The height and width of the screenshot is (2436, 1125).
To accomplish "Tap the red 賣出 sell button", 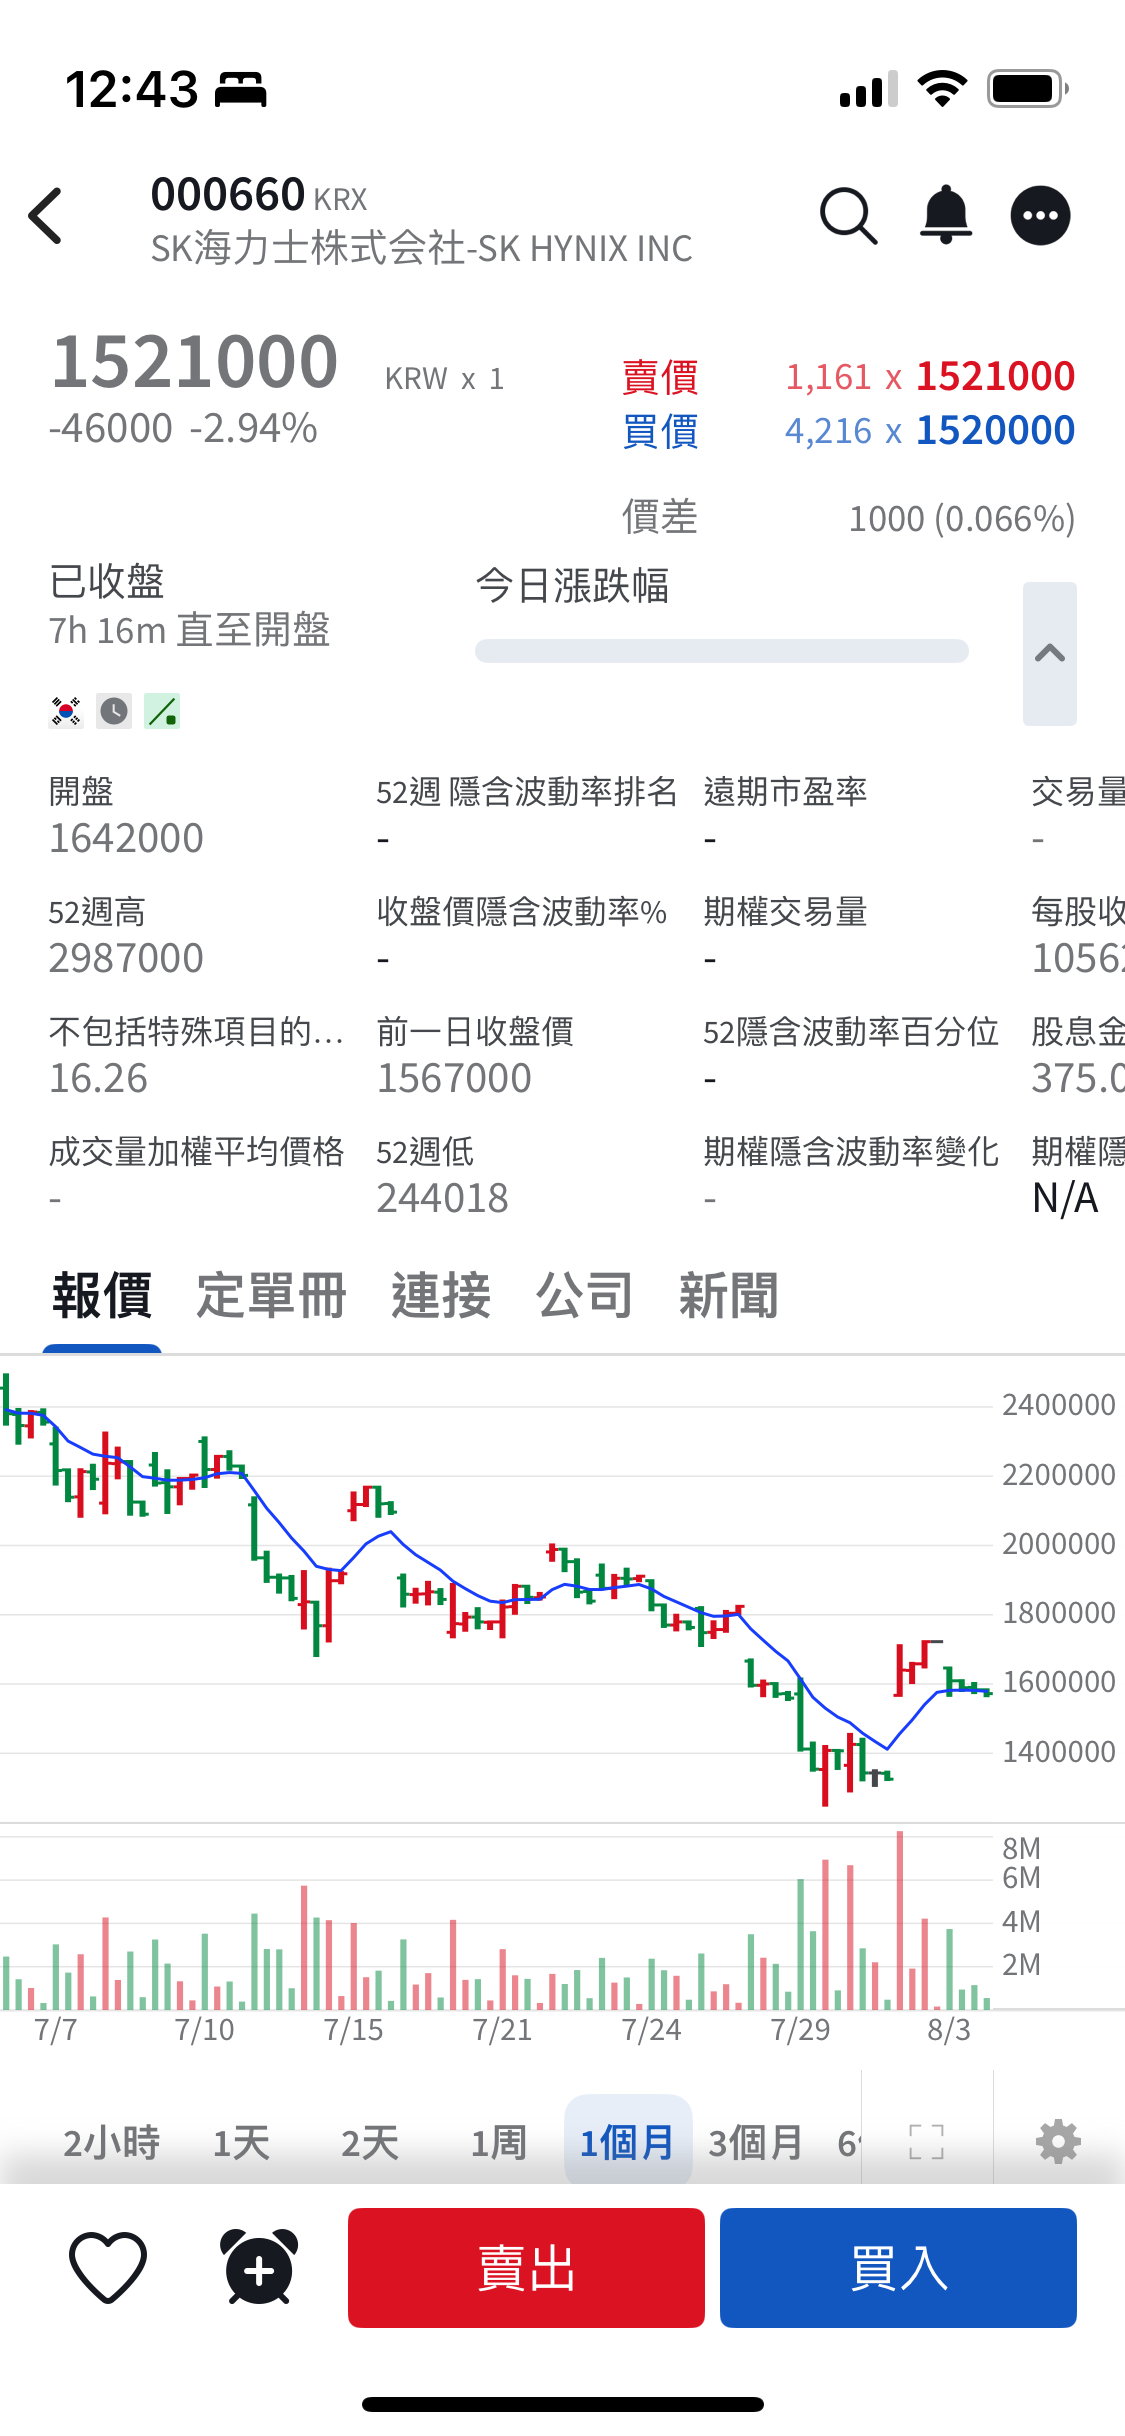I will tap(526, 2267).
